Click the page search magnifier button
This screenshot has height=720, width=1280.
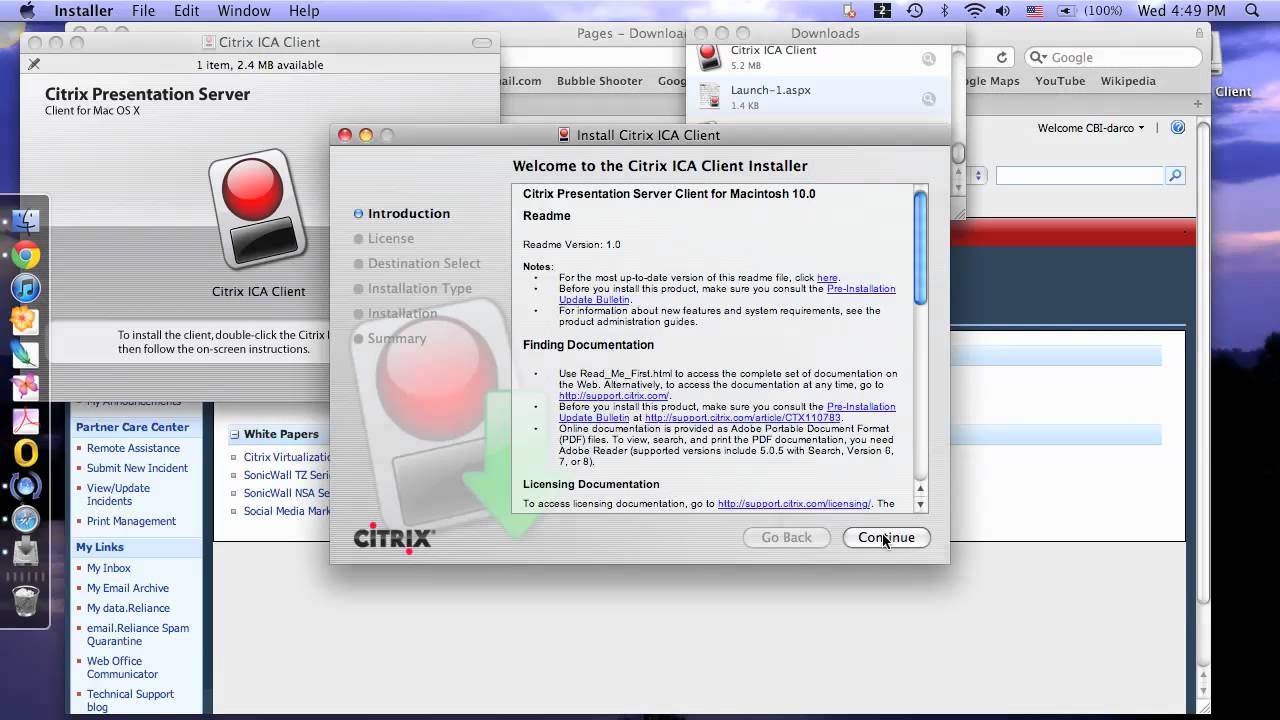pyautogui.click(x=1175, y=175)
